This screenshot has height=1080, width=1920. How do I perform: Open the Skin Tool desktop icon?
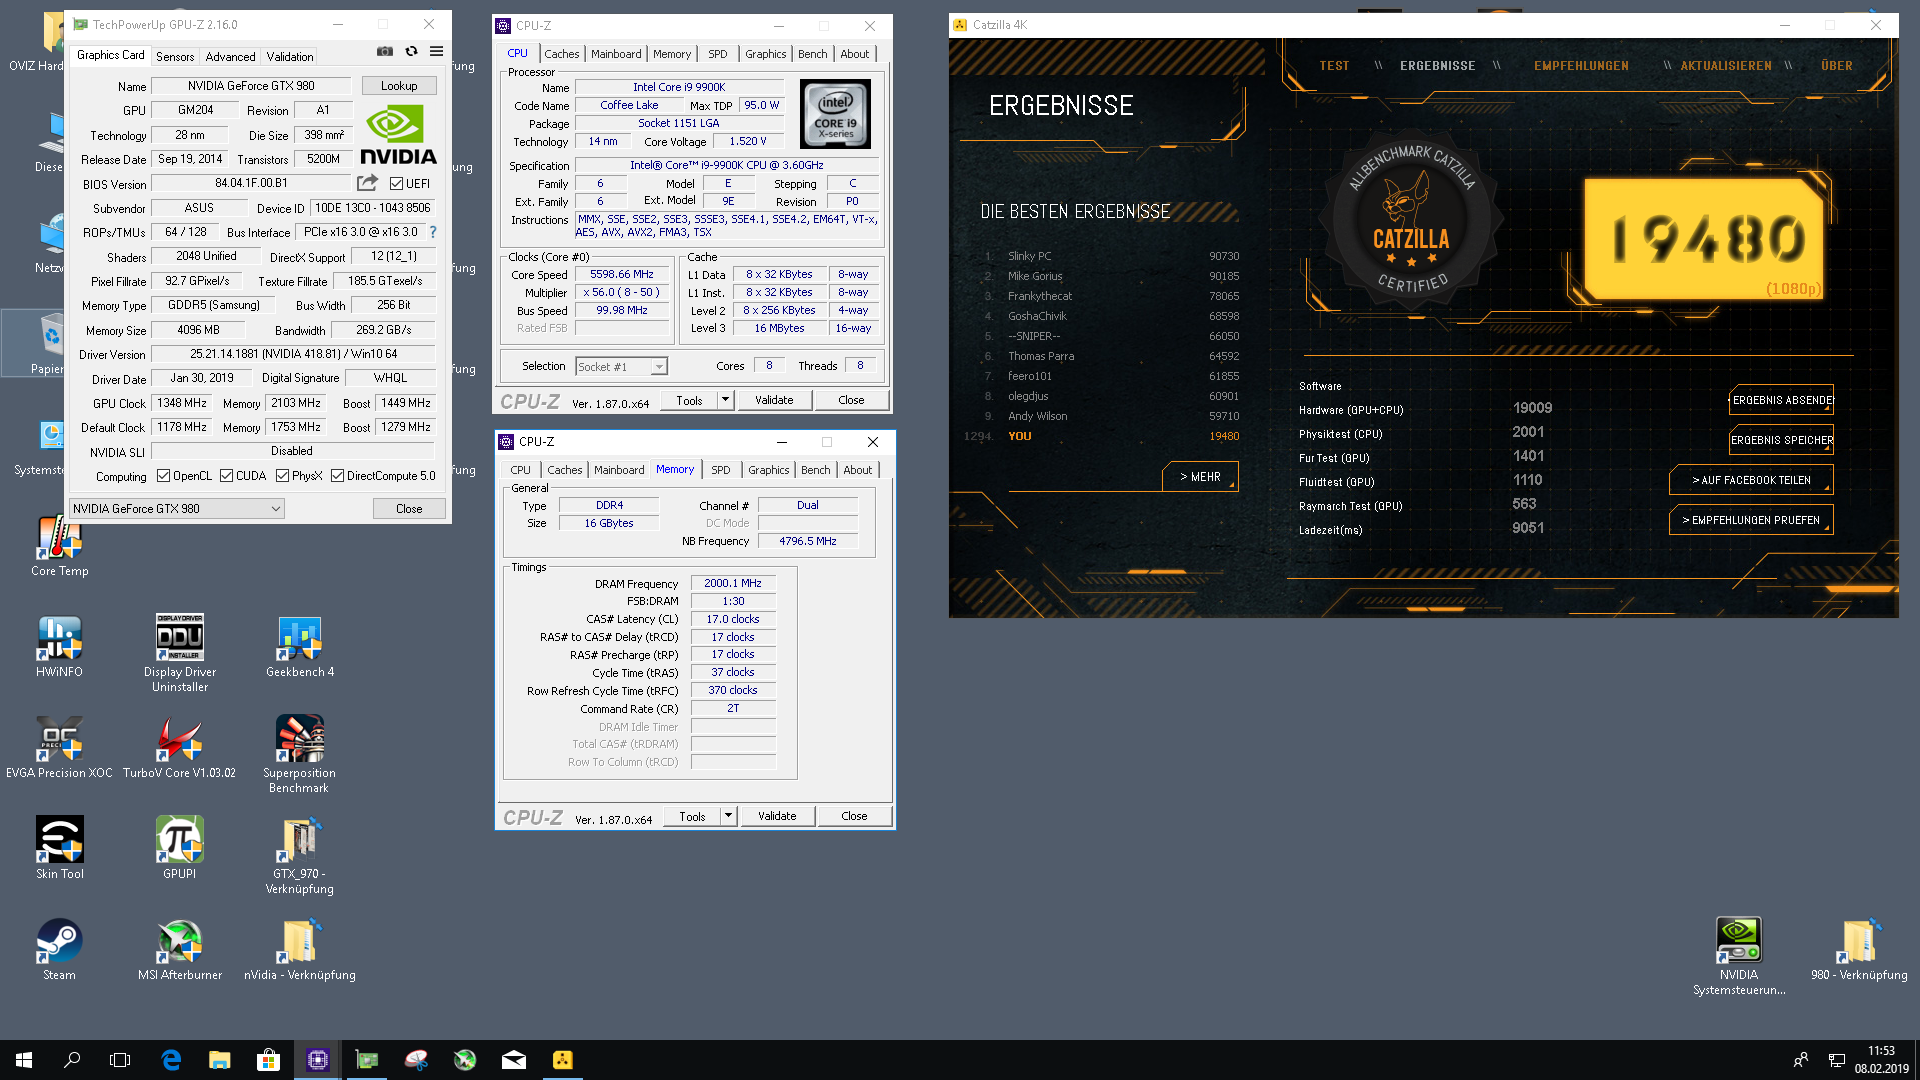point(60,849)
